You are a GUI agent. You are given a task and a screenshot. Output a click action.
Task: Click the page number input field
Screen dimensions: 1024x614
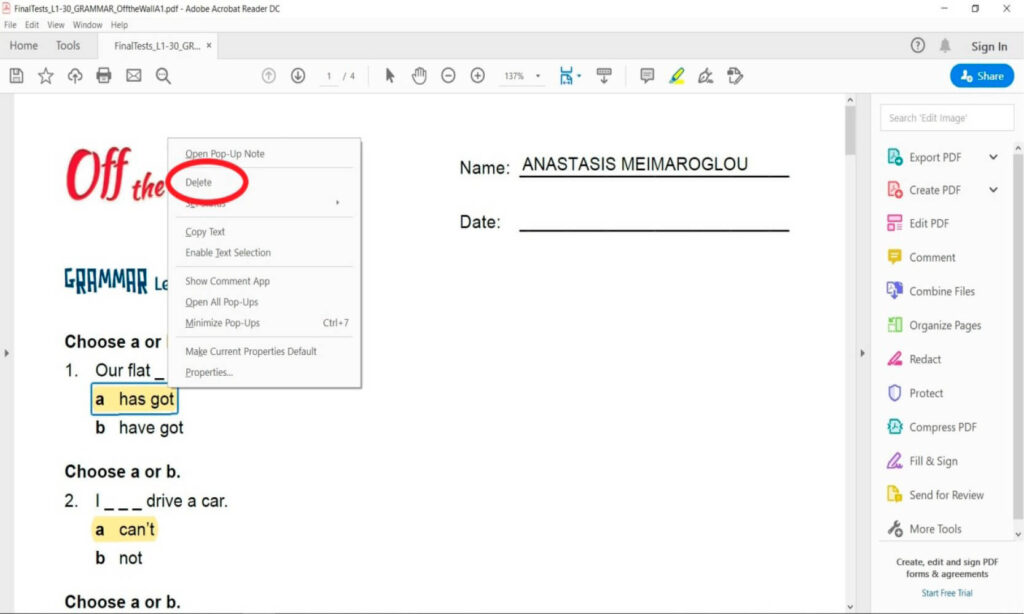coord(329,76)
